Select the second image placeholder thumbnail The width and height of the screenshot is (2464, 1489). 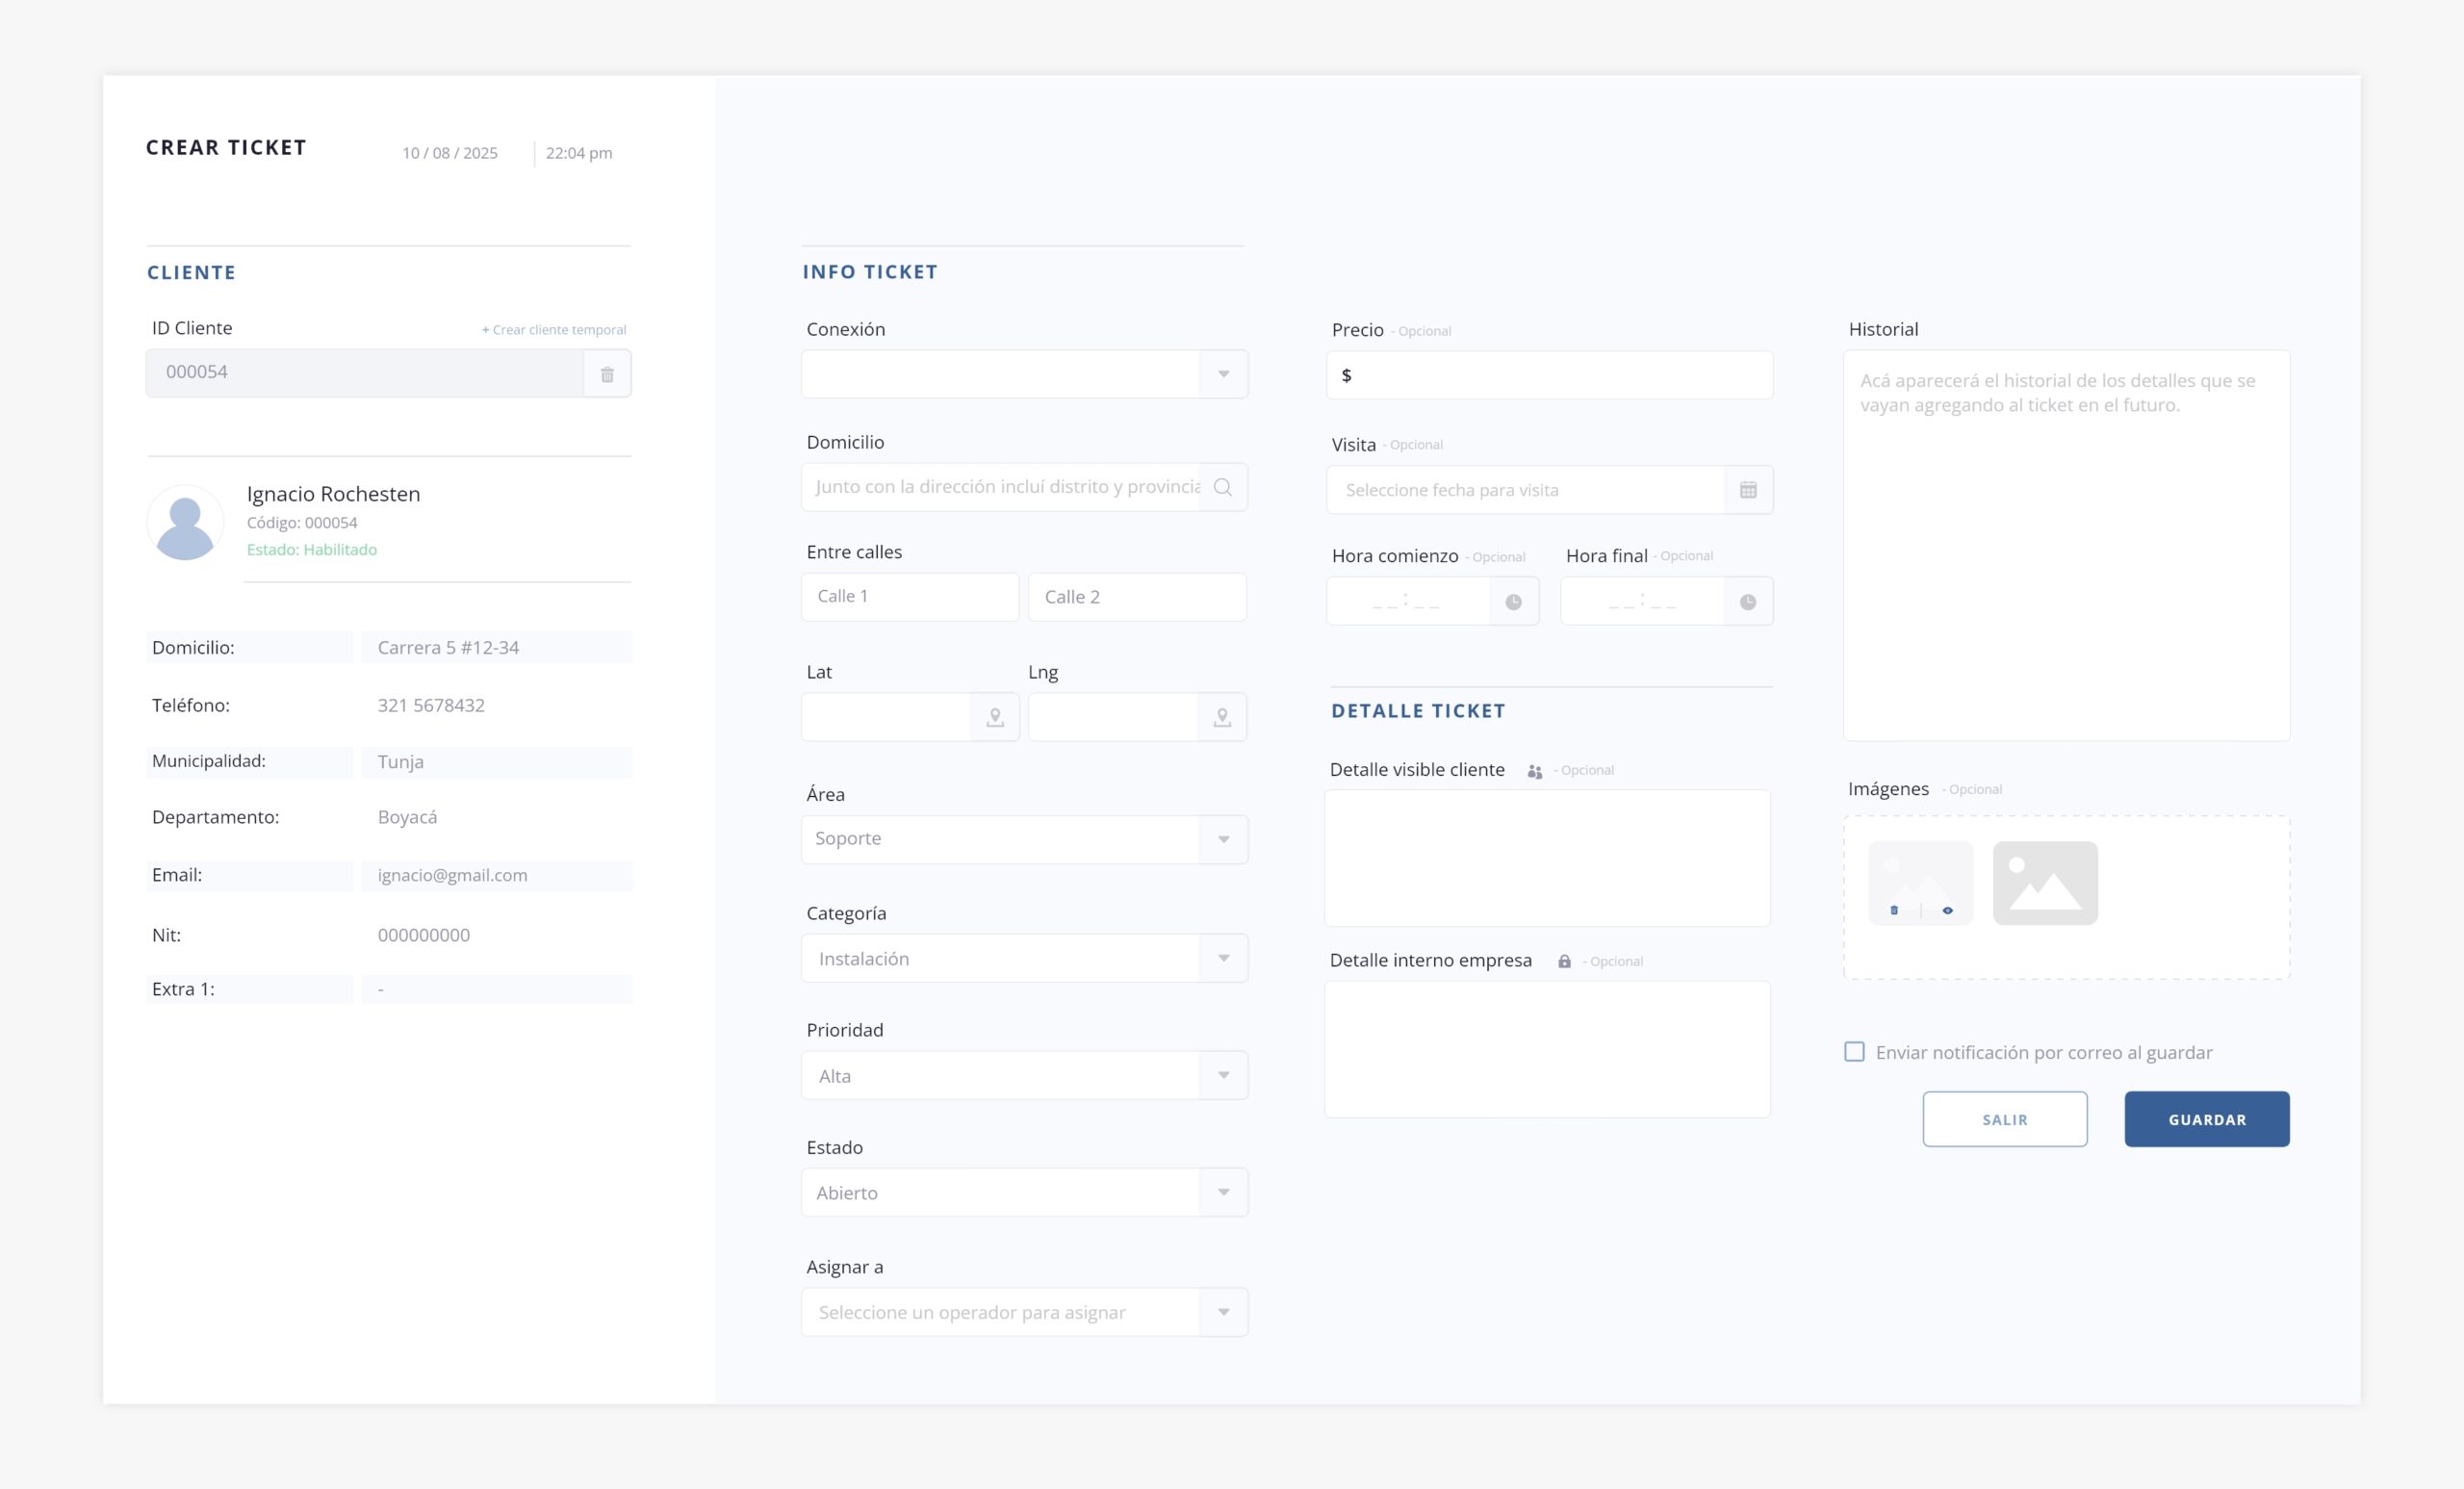(2045, 883)
